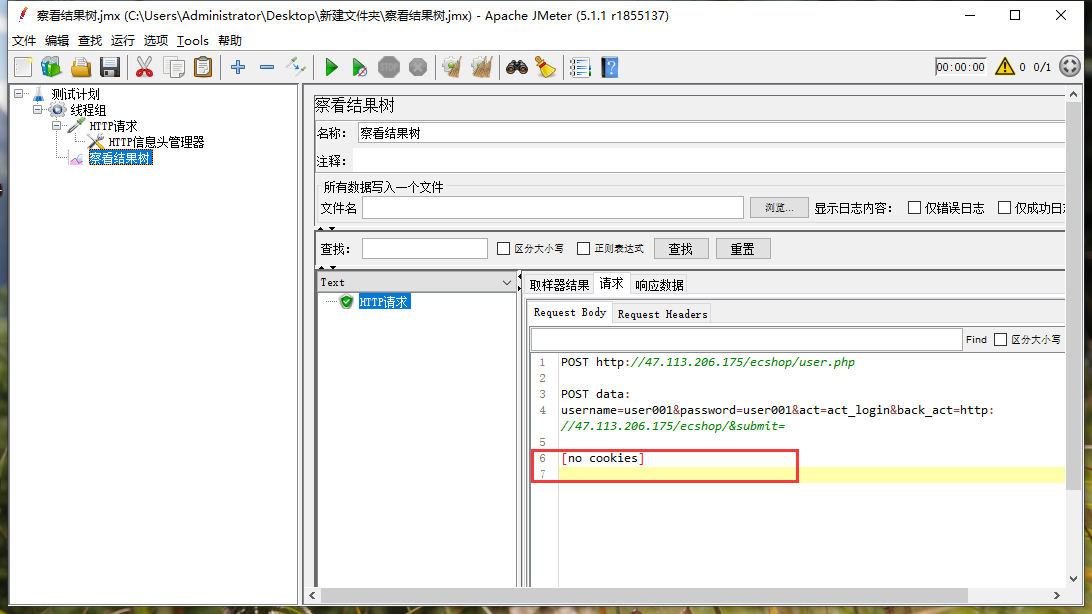Open the Templates icon

[52, 68]
